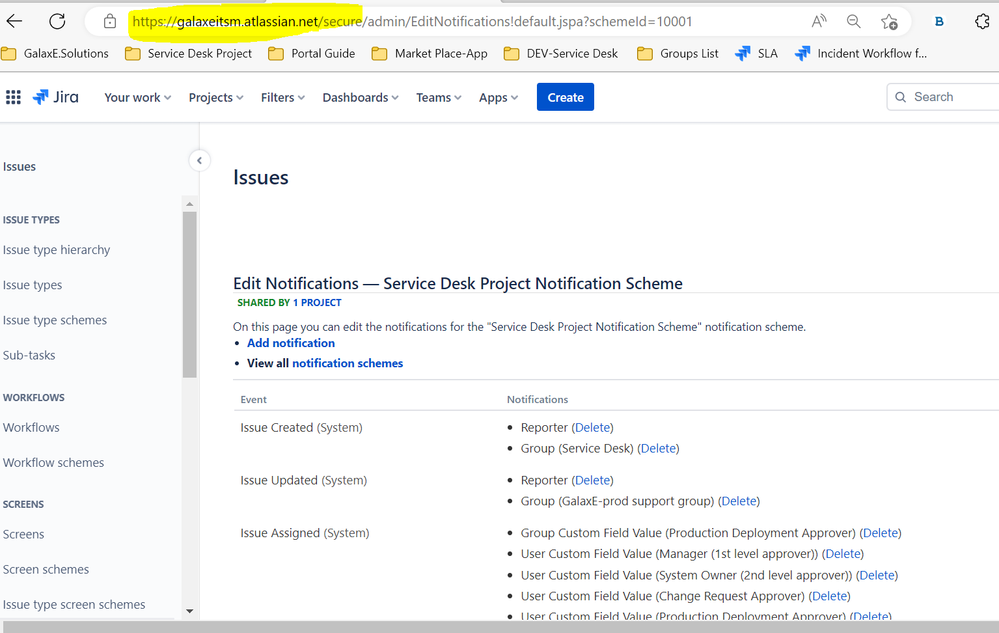This screenshot has width=999, height=633.
Task: Add page to favorites star icon
Action: pos(889,21)
